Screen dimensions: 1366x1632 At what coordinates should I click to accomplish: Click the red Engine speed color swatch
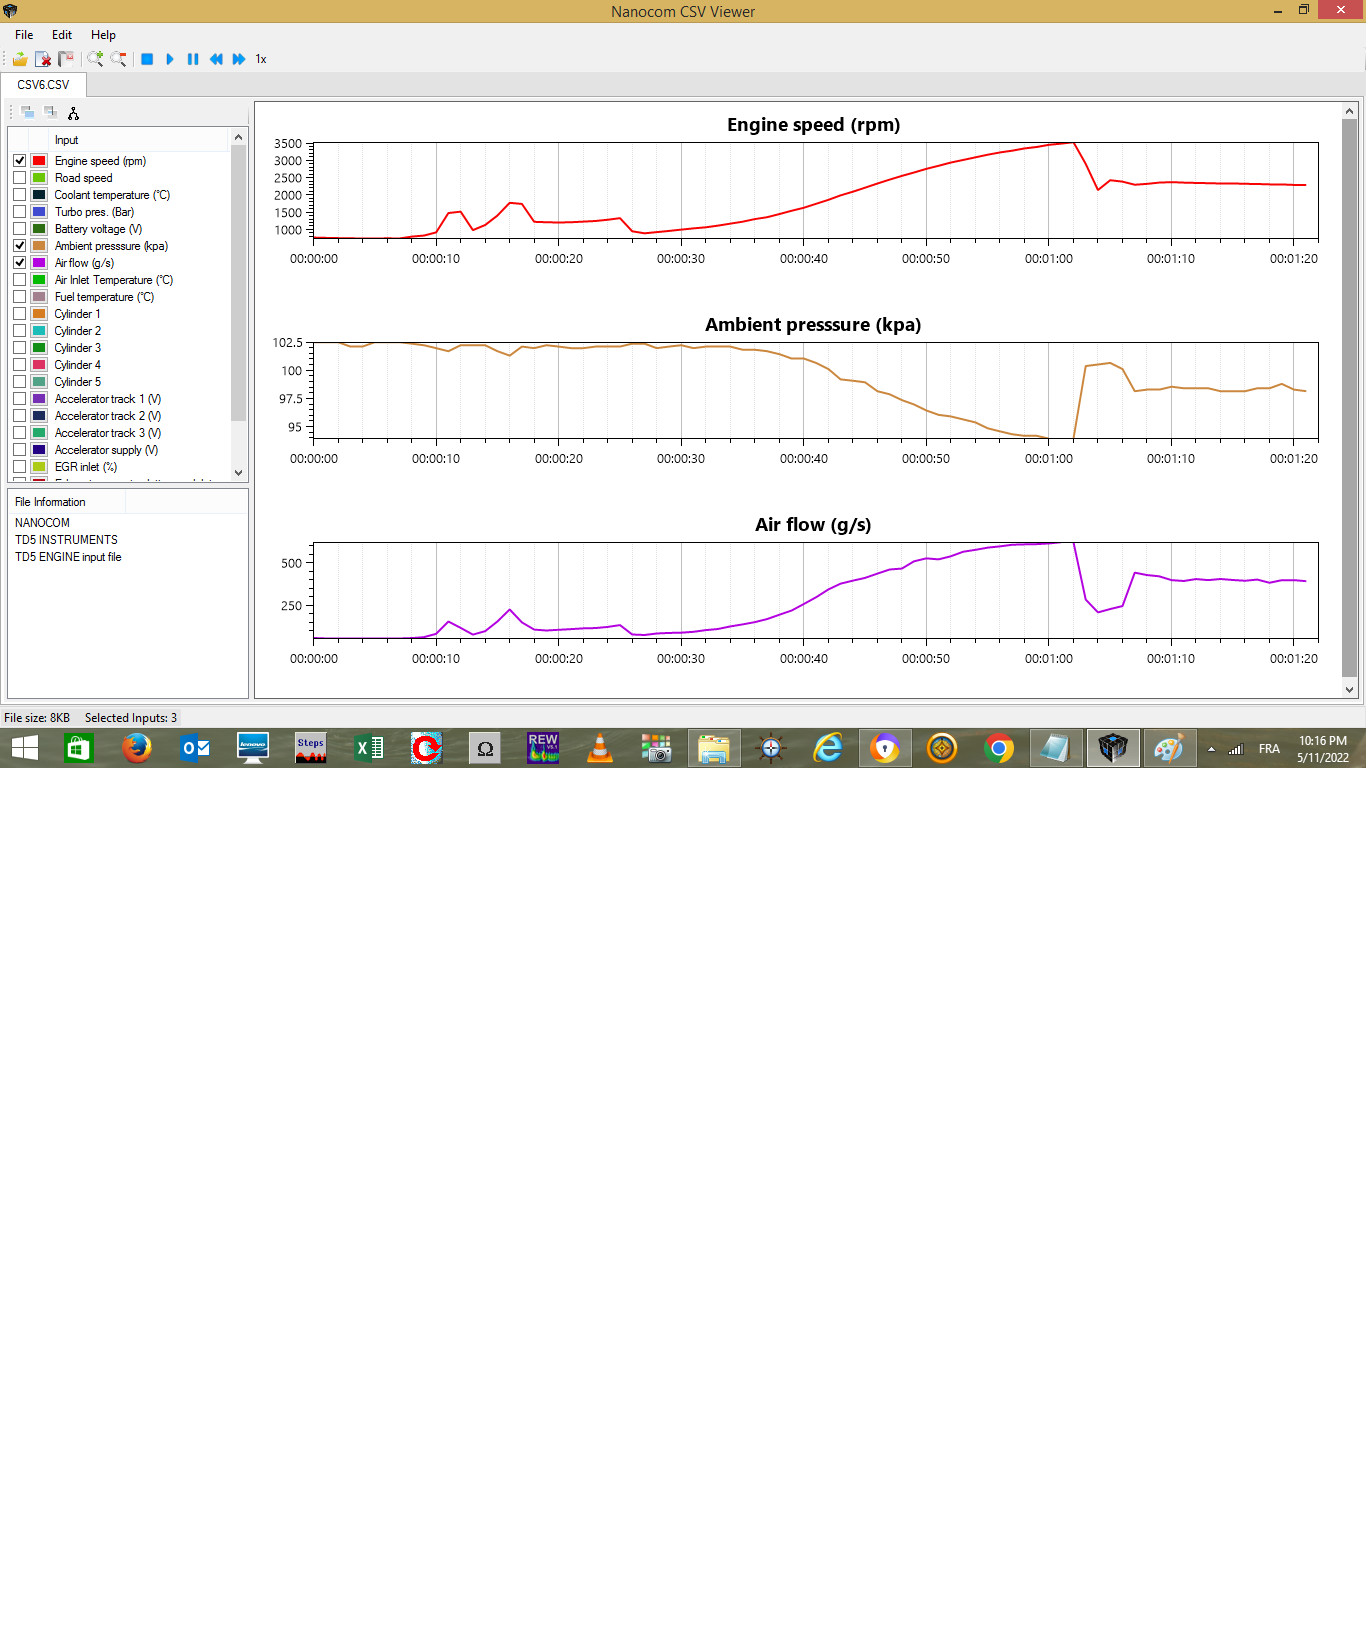tap(39, 161)
